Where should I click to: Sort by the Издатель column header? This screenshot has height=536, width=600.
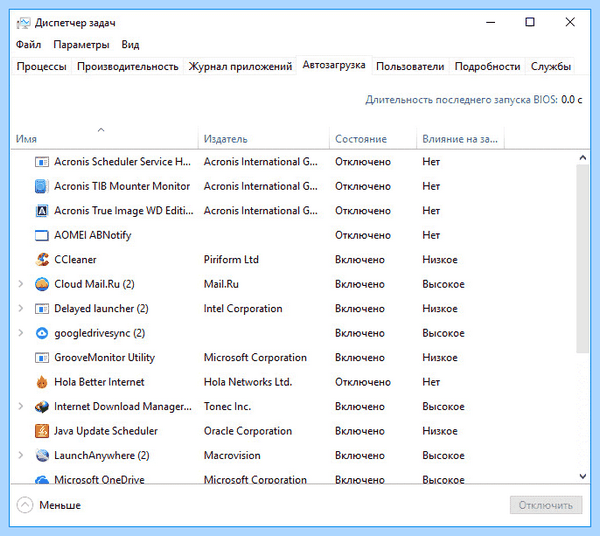264,138
